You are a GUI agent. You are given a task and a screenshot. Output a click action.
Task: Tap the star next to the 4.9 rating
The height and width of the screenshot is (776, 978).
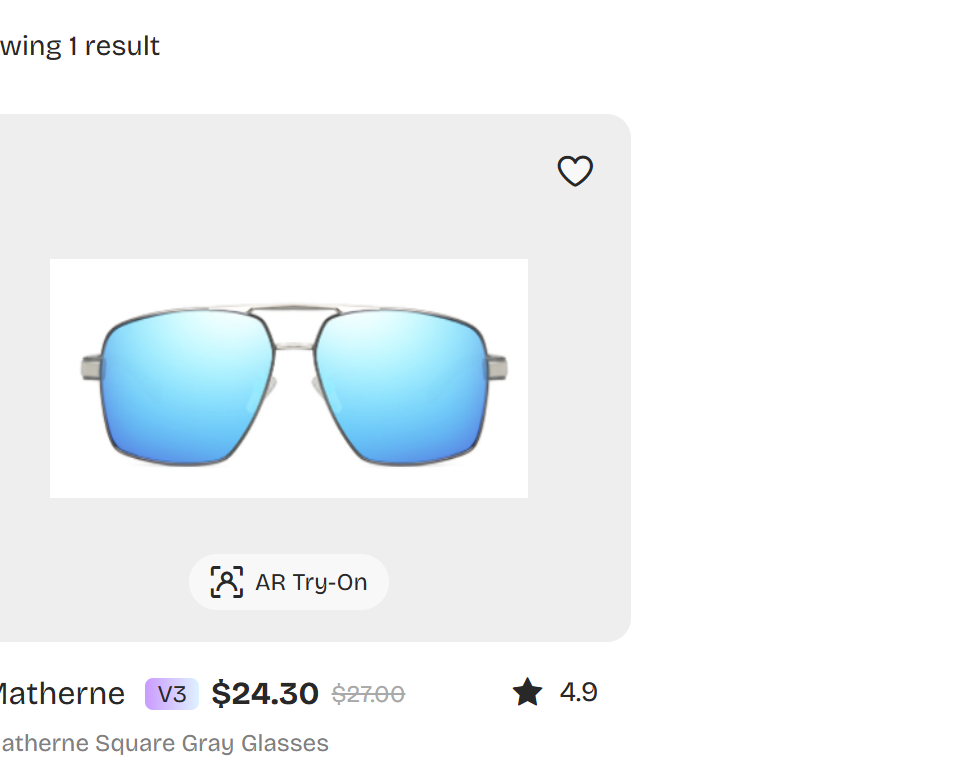pos(527,691)
